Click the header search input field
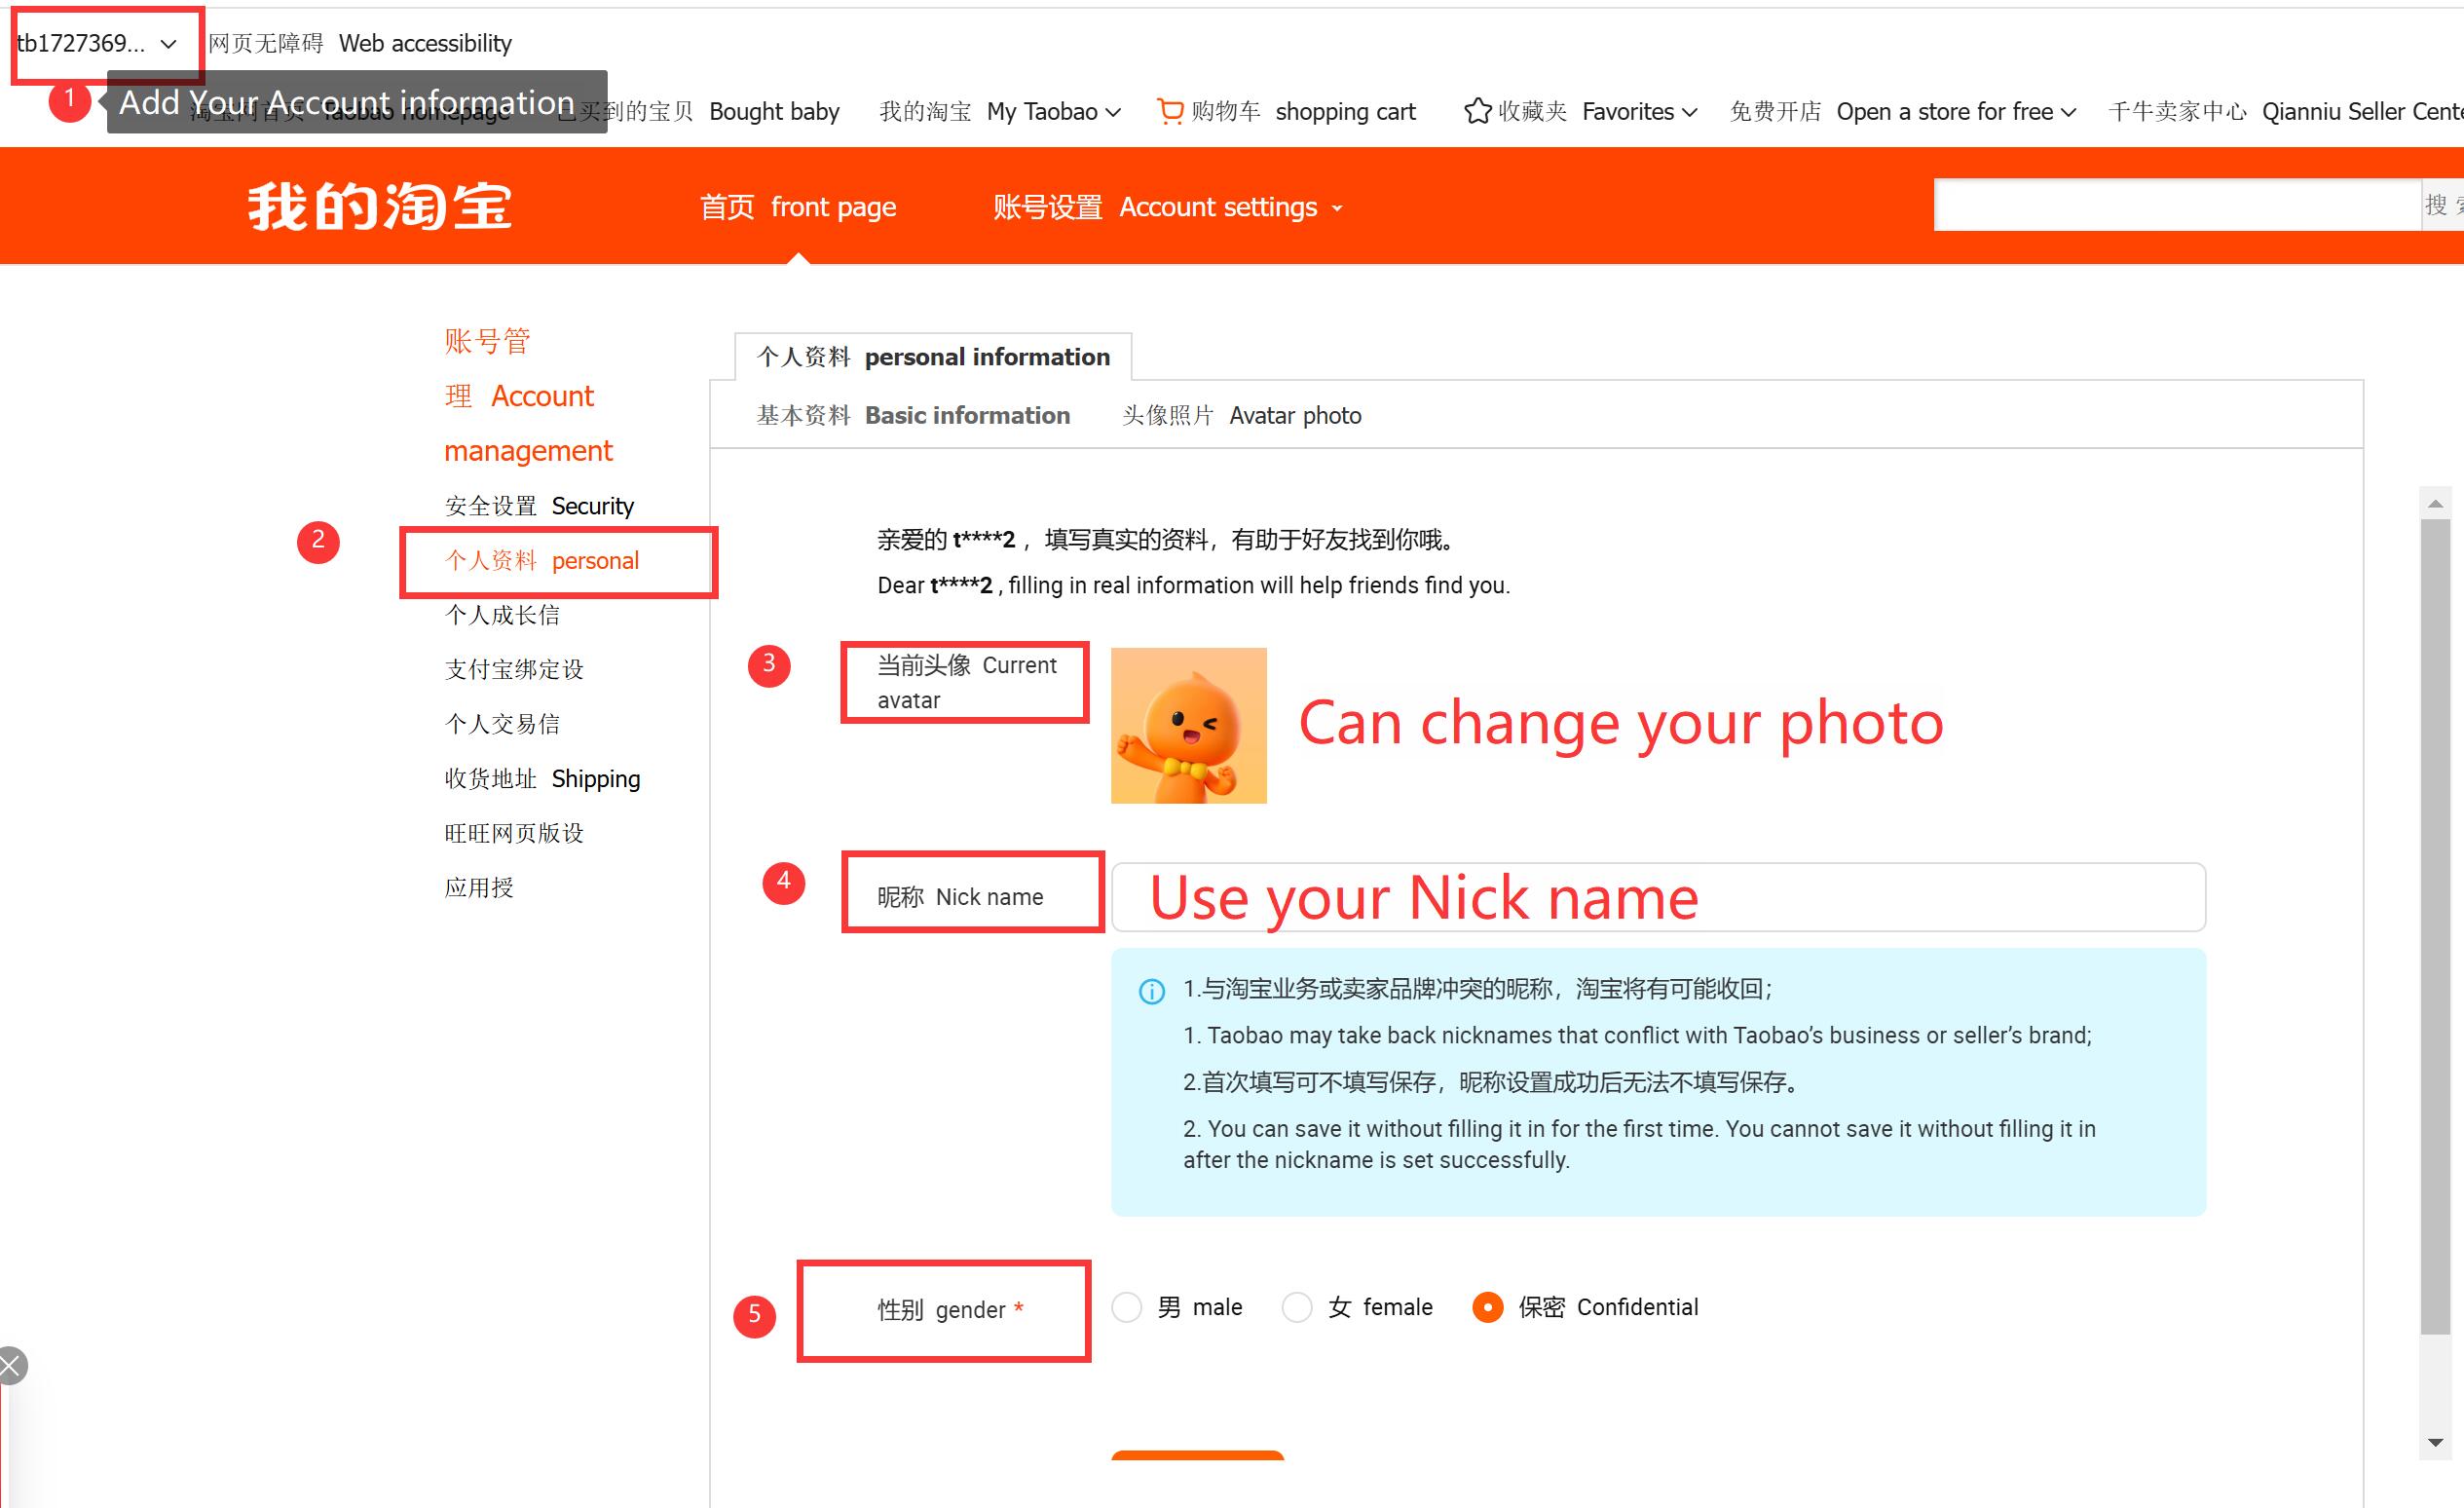This screenshot has height=1508, width=2464. pyautogui.click(x=2177, y=205)
